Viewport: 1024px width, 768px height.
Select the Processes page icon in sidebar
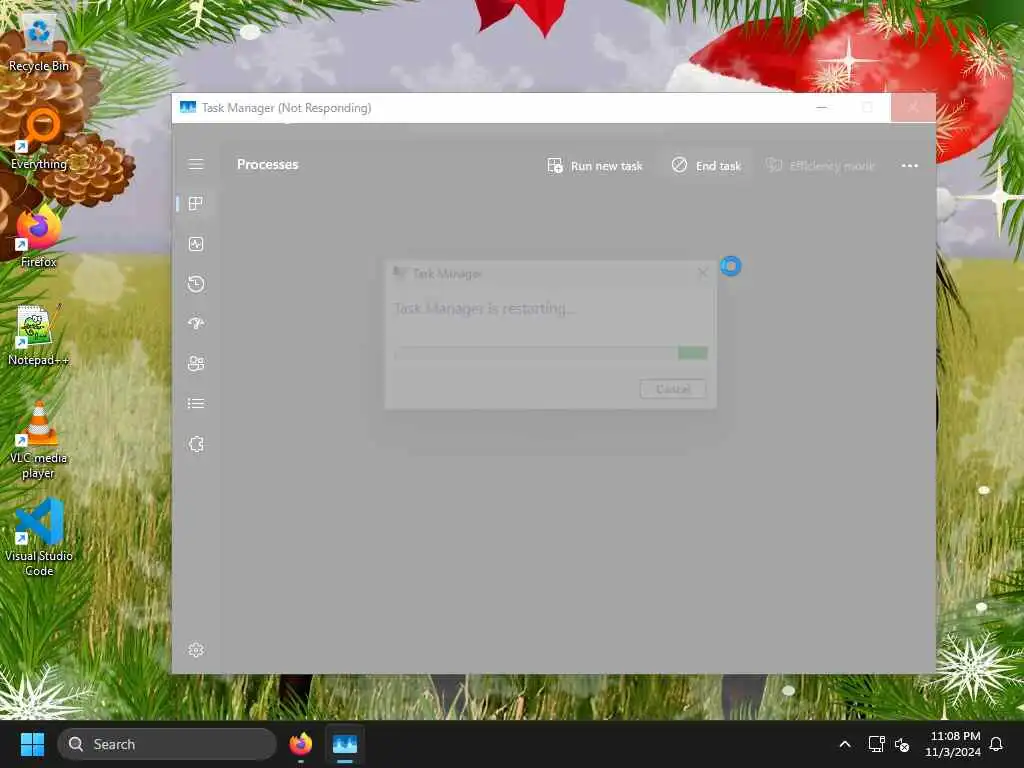[x=196, y=204]
